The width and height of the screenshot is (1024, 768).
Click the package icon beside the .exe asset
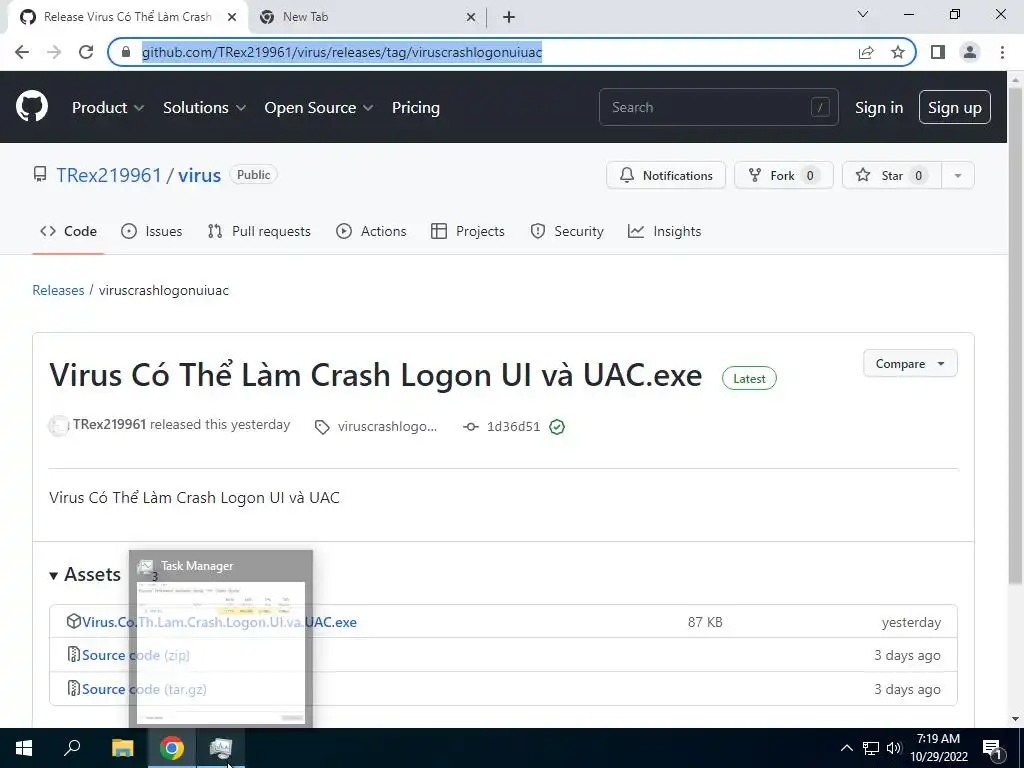(x=74, y=621)
